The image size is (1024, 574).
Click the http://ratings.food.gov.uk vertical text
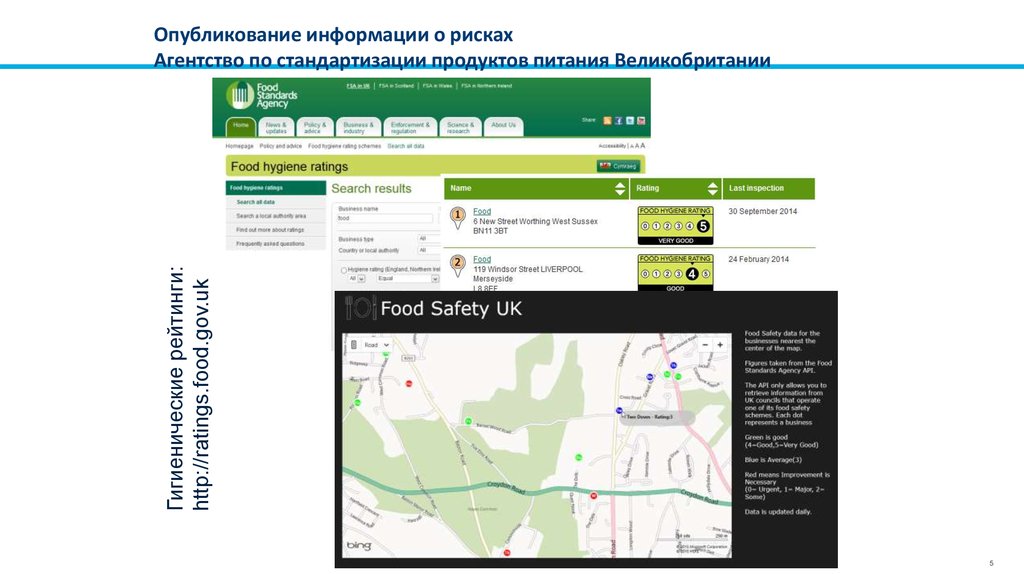tap(200, 394)
